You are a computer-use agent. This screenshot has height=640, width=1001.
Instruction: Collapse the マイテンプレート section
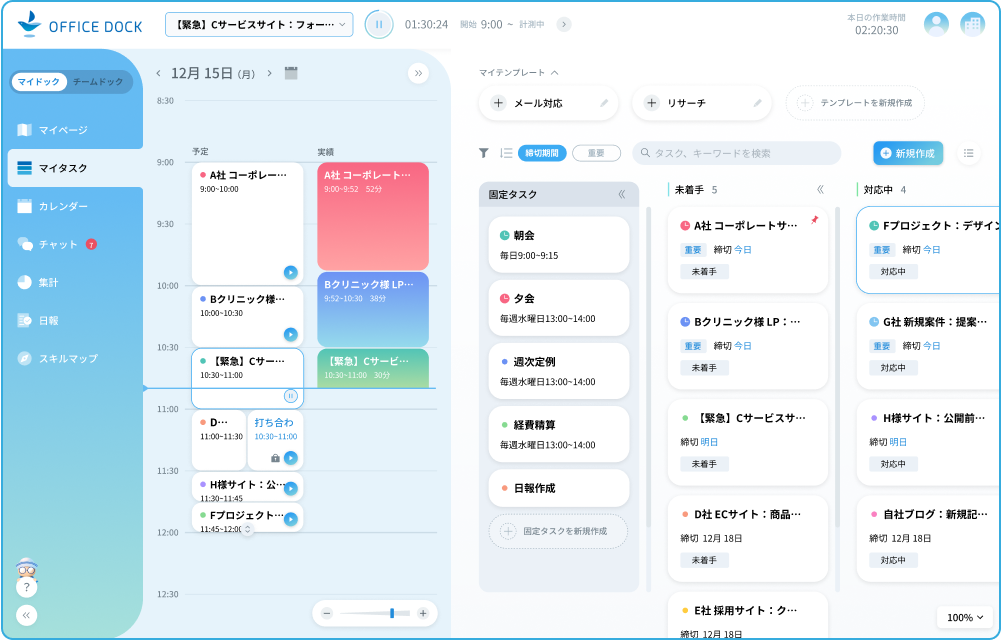[x=552, y=71]
